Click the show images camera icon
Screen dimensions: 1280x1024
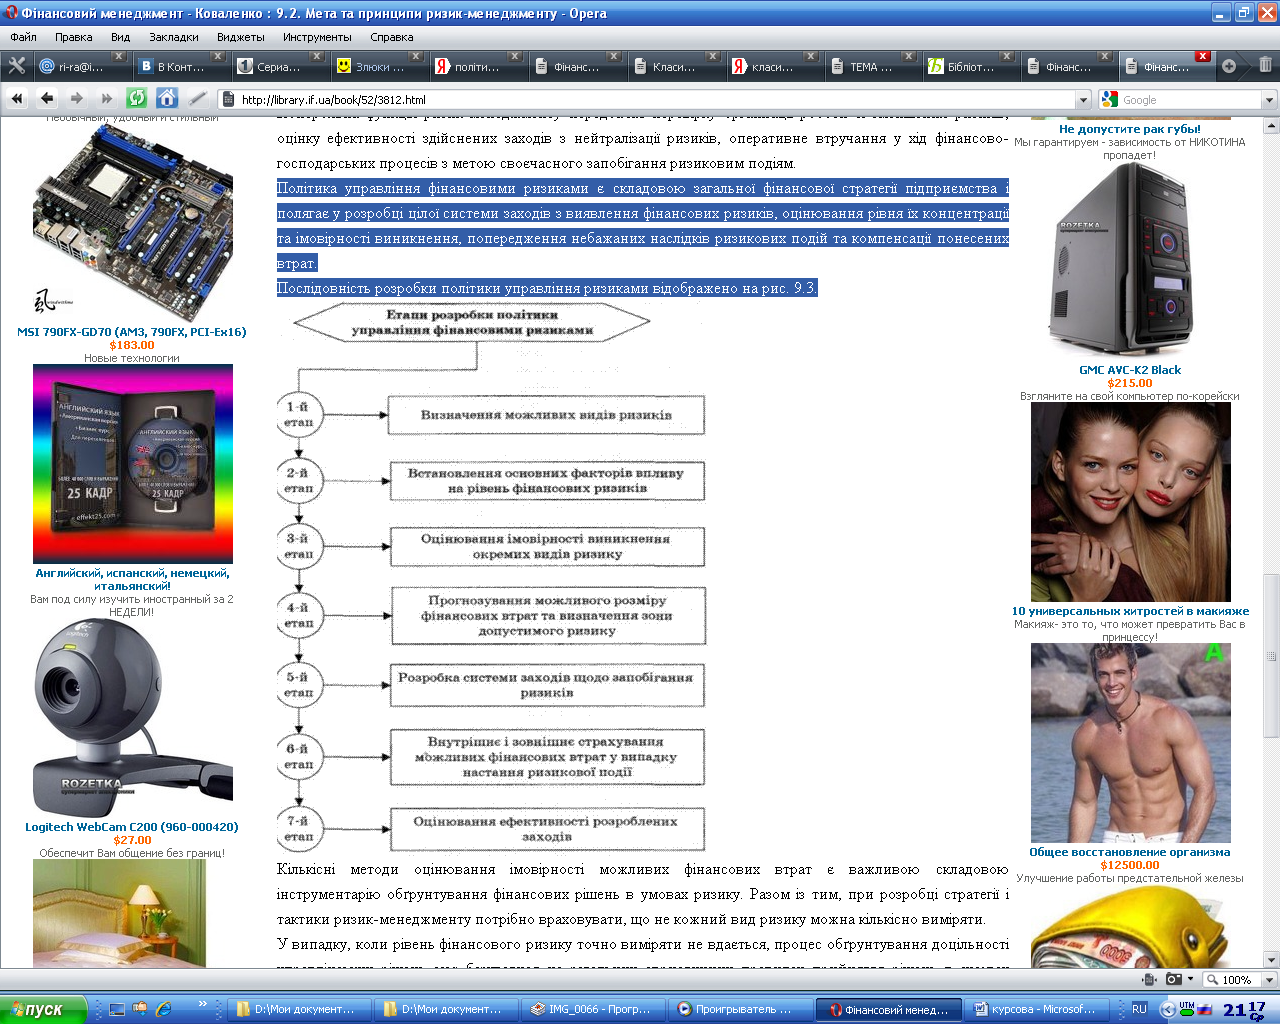click(x=1174, y=980)
